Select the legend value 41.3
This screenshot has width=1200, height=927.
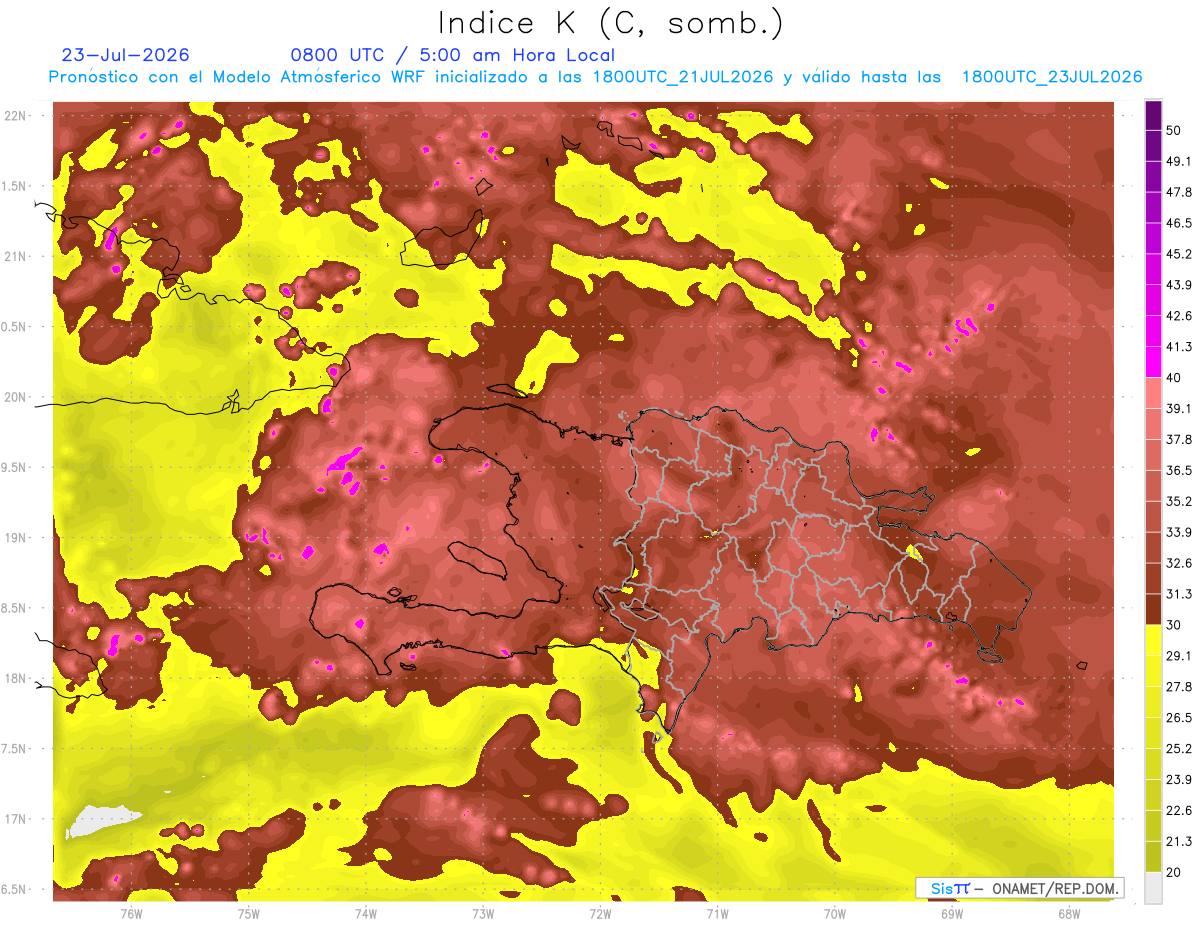click(1178, 347)
